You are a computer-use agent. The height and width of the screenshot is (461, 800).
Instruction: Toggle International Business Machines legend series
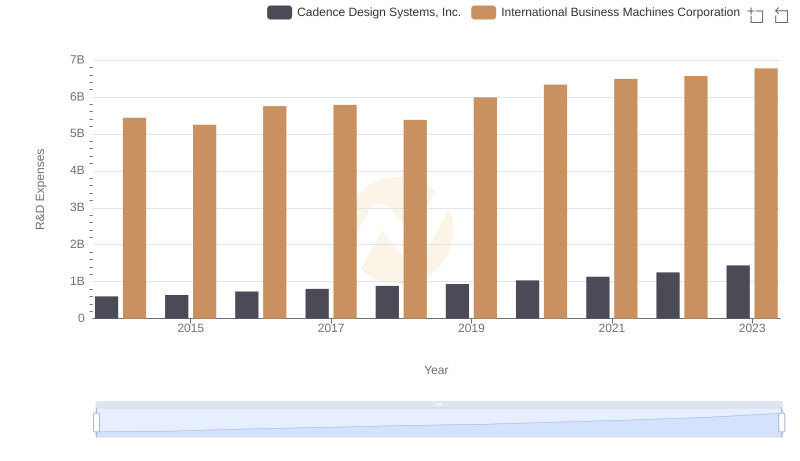[605, 12]
